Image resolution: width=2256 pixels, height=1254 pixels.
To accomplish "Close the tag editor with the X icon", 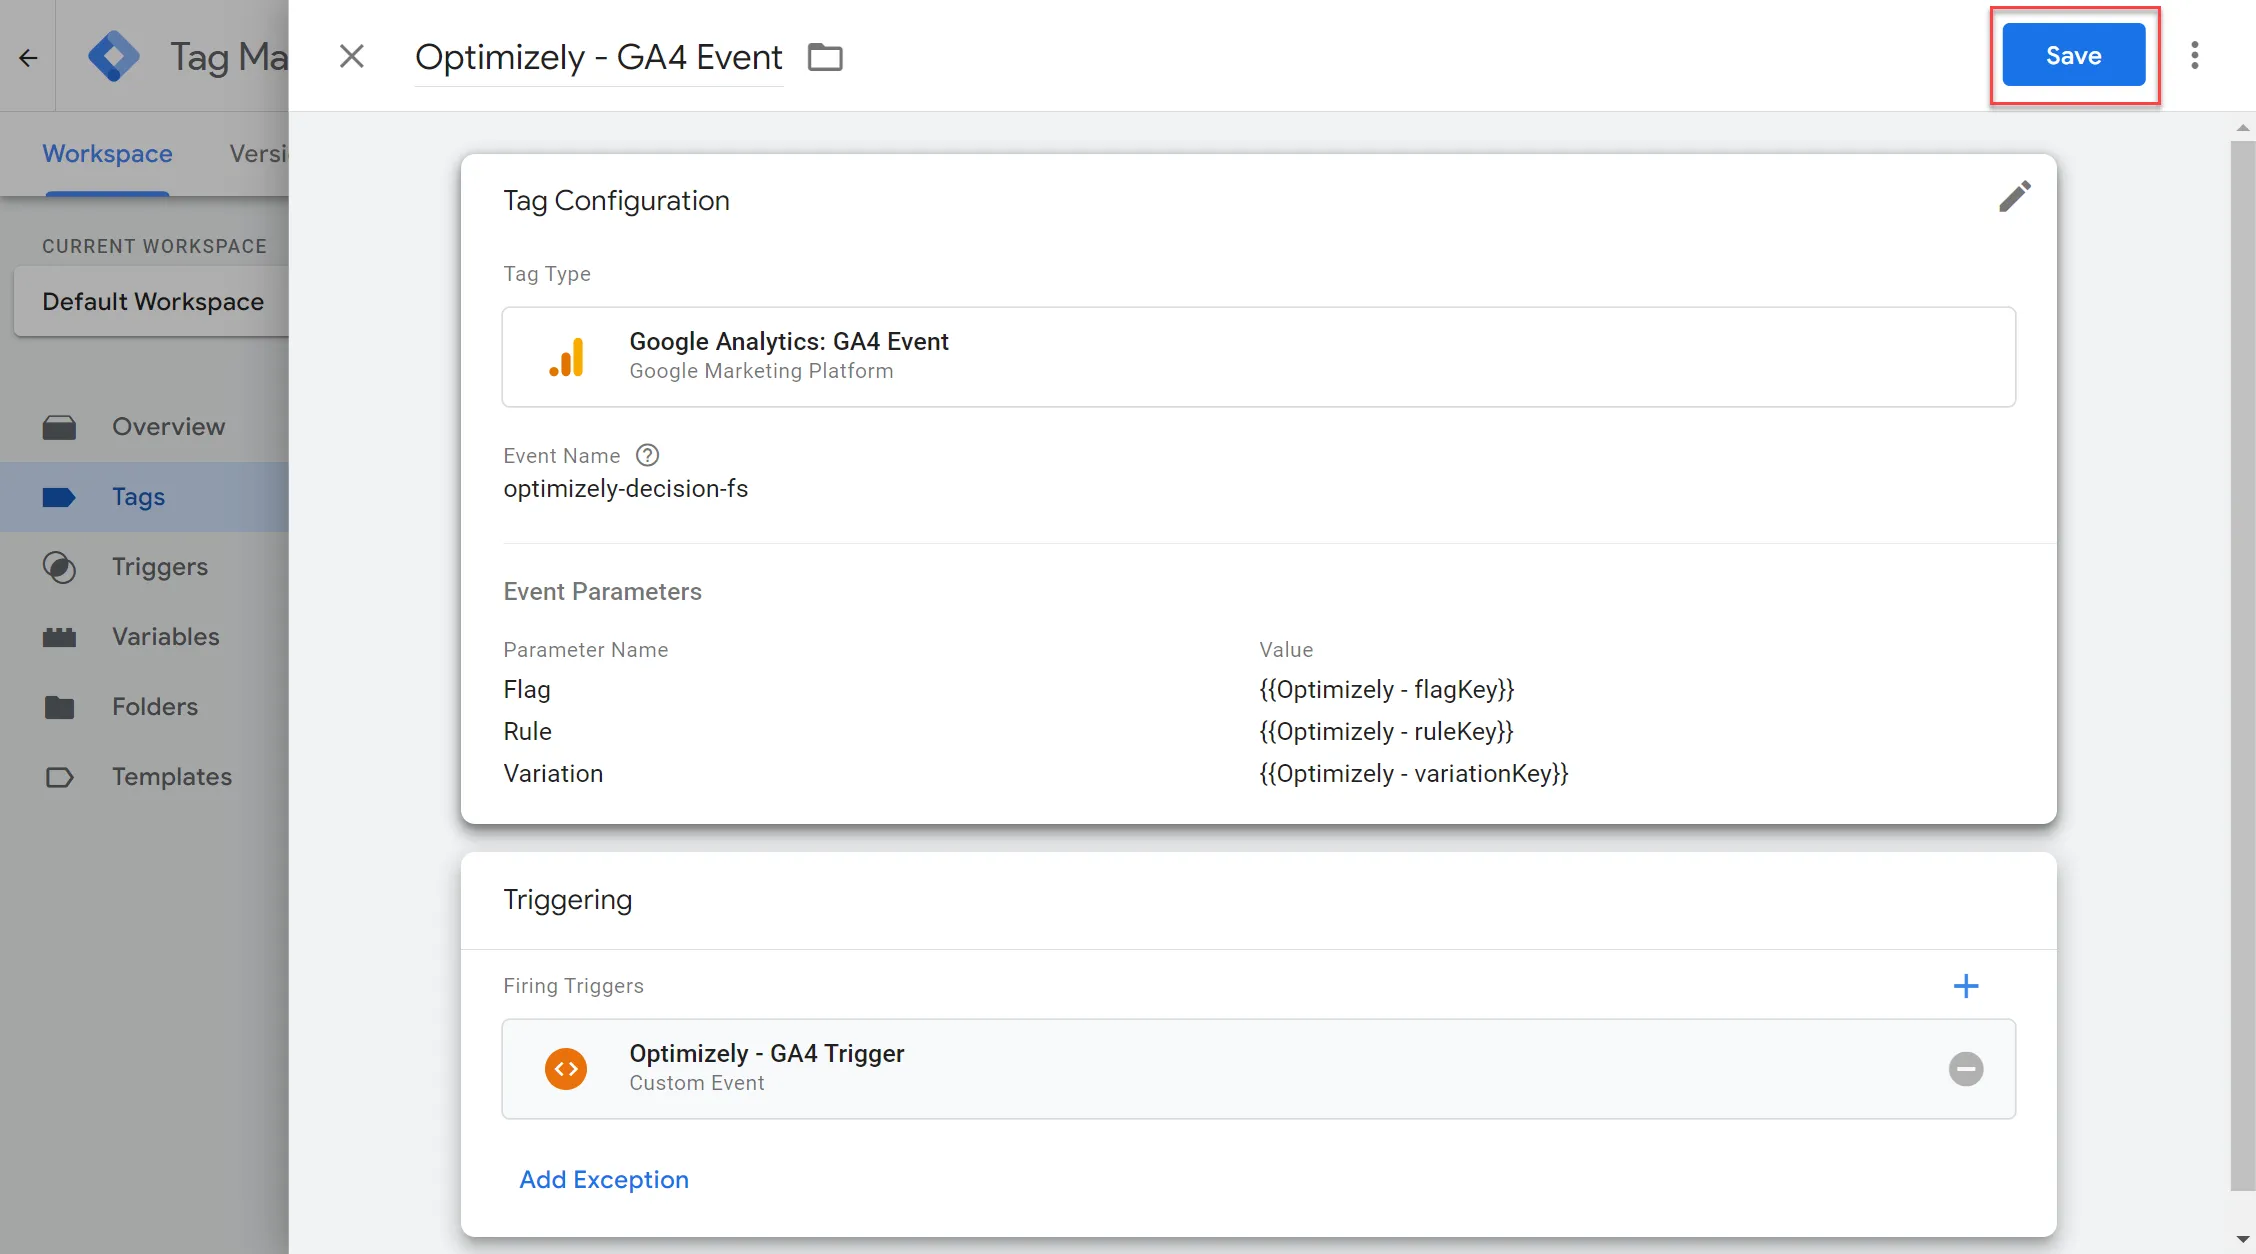I will (351, 56).
